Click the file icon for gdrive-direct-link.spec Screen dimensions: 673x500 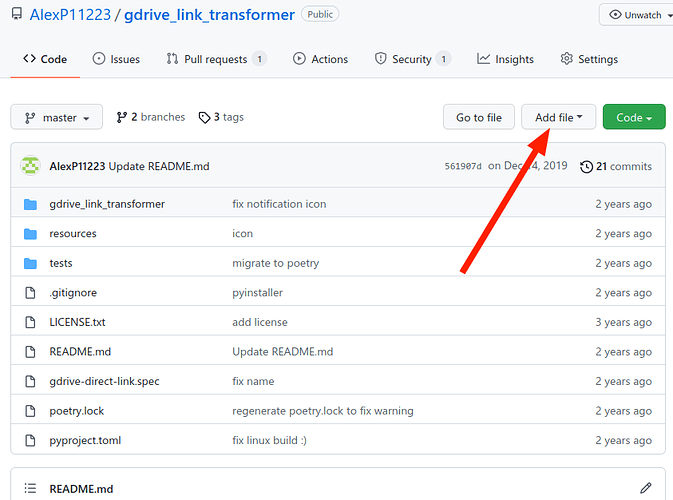coord(30,381)
